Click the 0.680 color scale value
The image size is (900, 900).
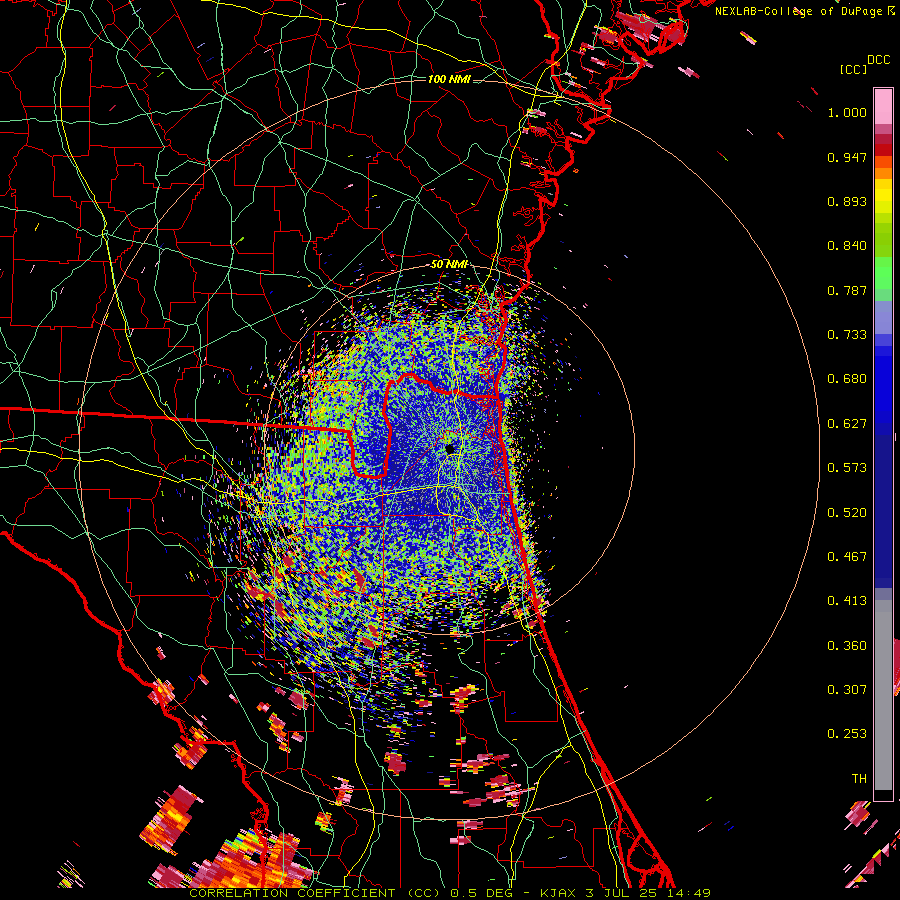coord(847,379)
